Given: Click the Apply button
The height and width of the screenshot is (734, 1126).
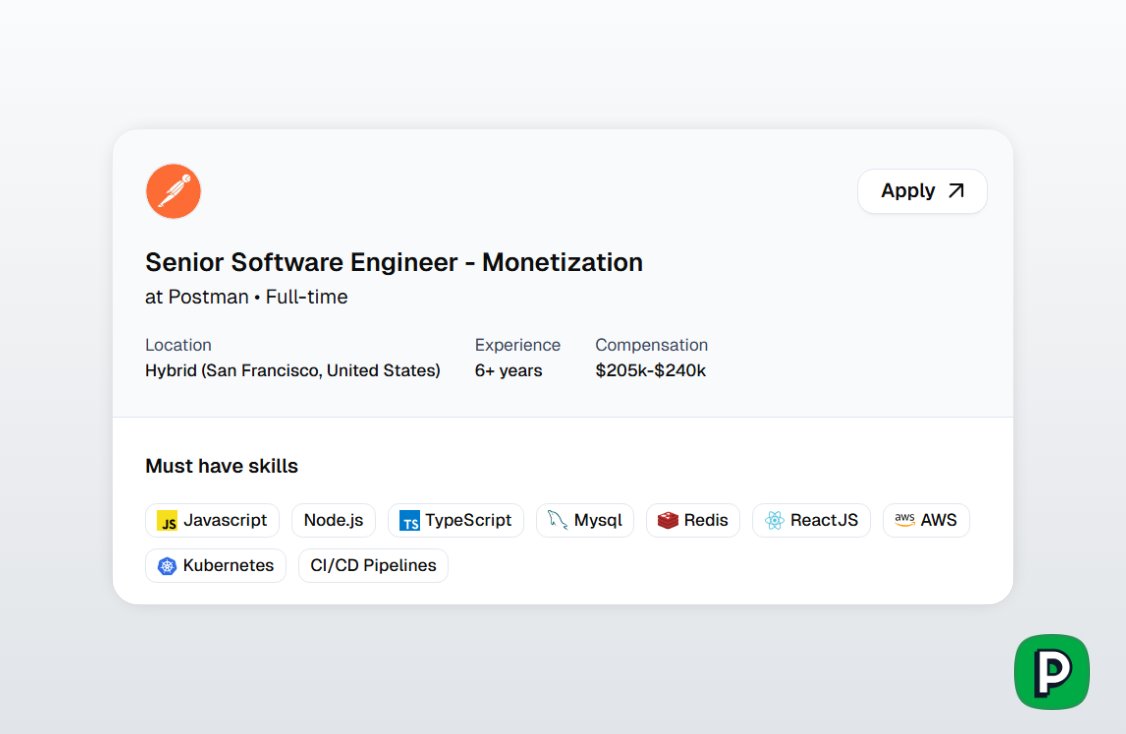Looking at the screenshot, I should [922, 191].
